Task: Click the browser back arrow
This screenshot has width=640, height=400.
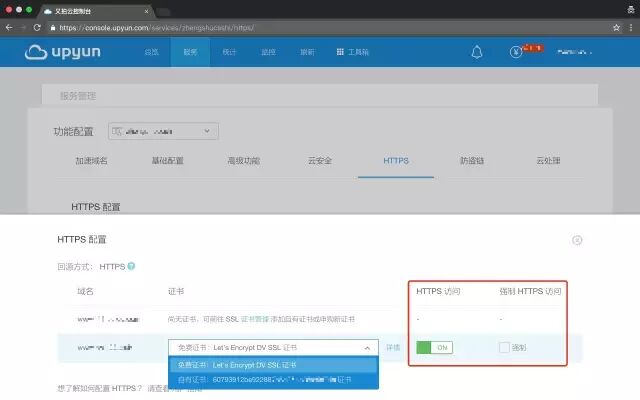Action: (9, 28)
